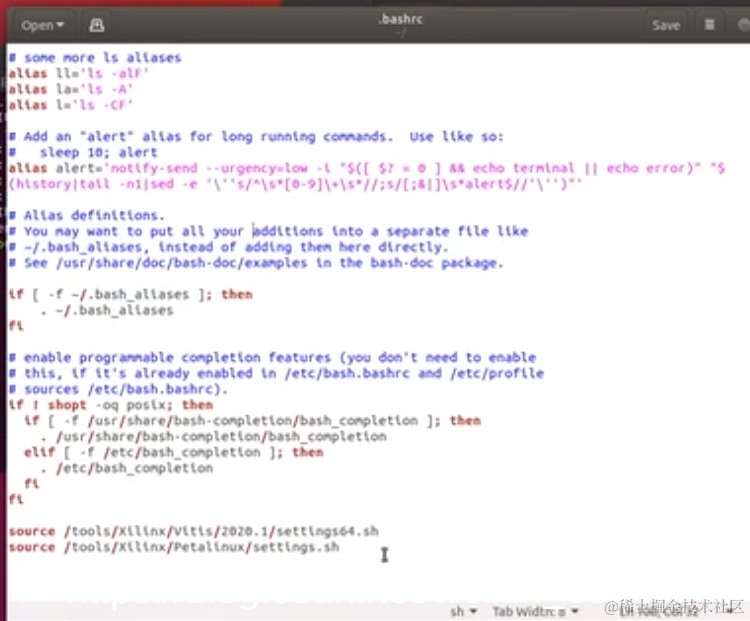Click the 'alias alert=' notify-send line
The width and height of the screenshot is (750, 621).
(x=367, y=168)
